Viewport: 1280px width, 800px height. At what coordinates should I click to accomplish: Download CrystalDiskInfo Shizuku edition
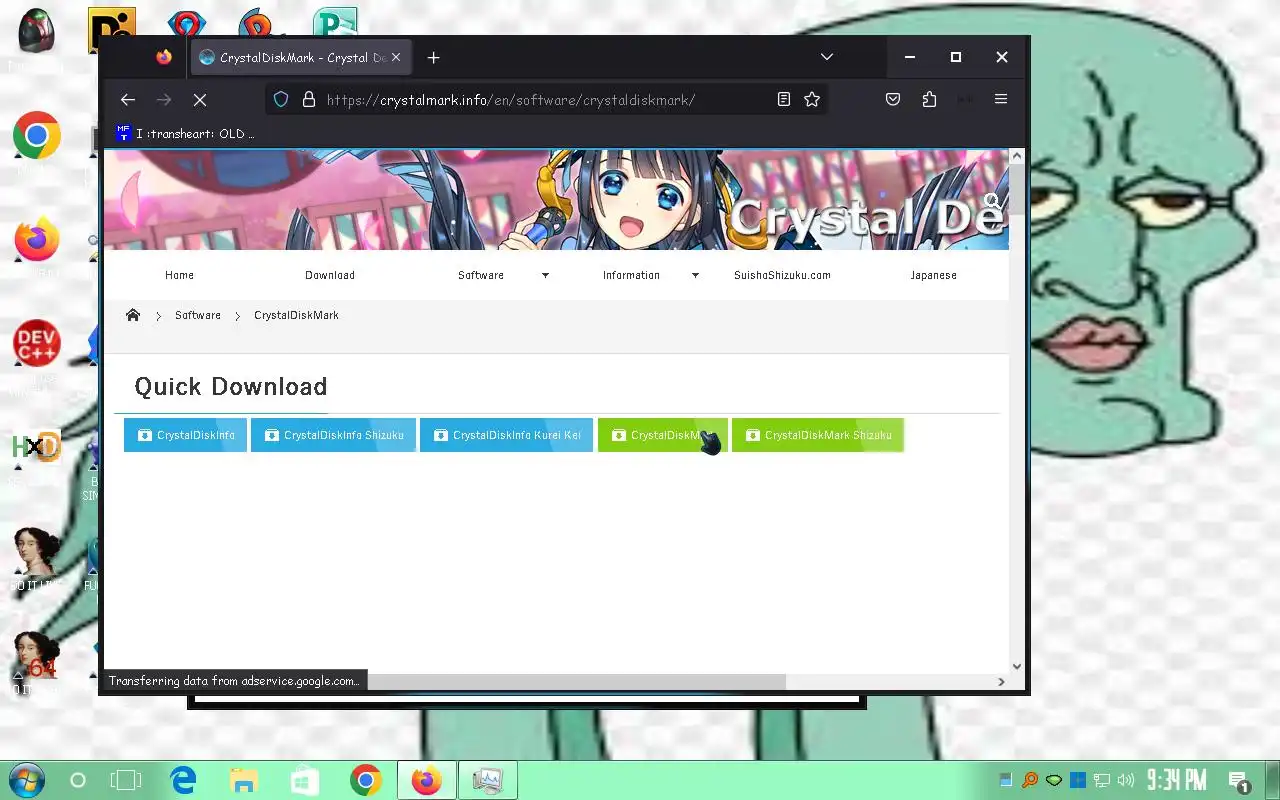[333, 435]
